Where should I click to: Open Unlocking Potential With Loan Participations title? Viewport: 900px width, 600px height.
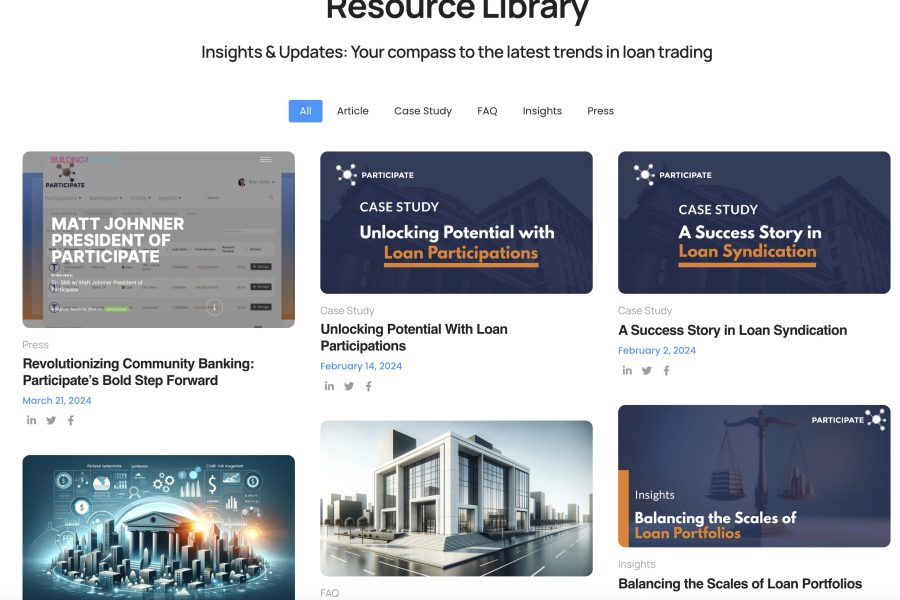[x=414, y=337]
